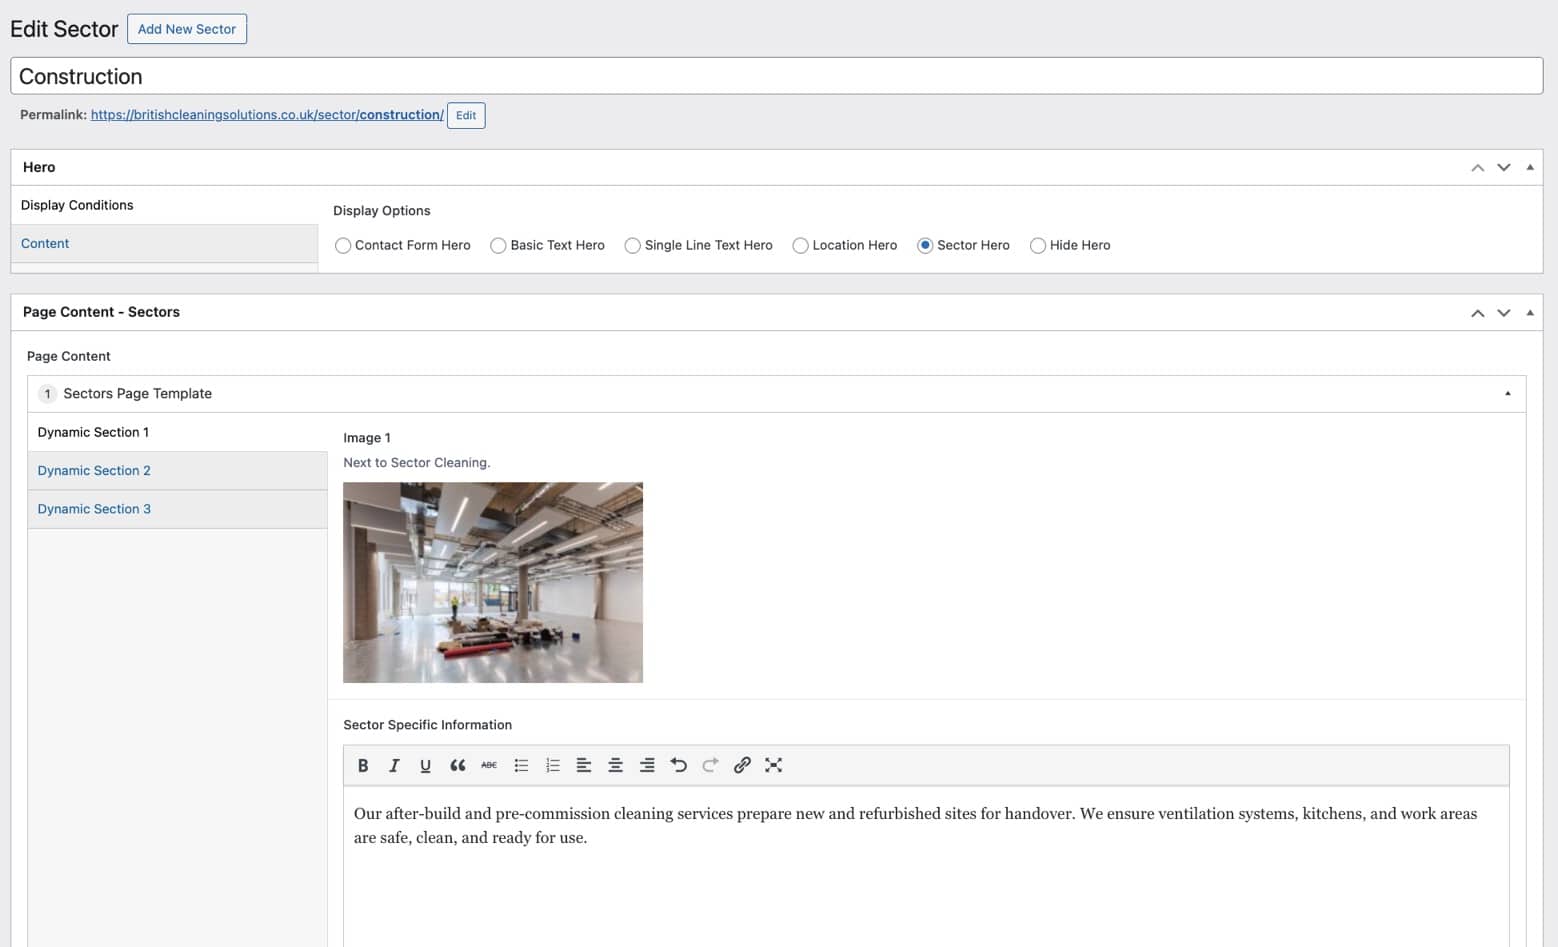Image resolution: width=1558 pixels, height=947 pixels.
Task: Choose the Location Hero radio button
Action: [x=800, y=245]
